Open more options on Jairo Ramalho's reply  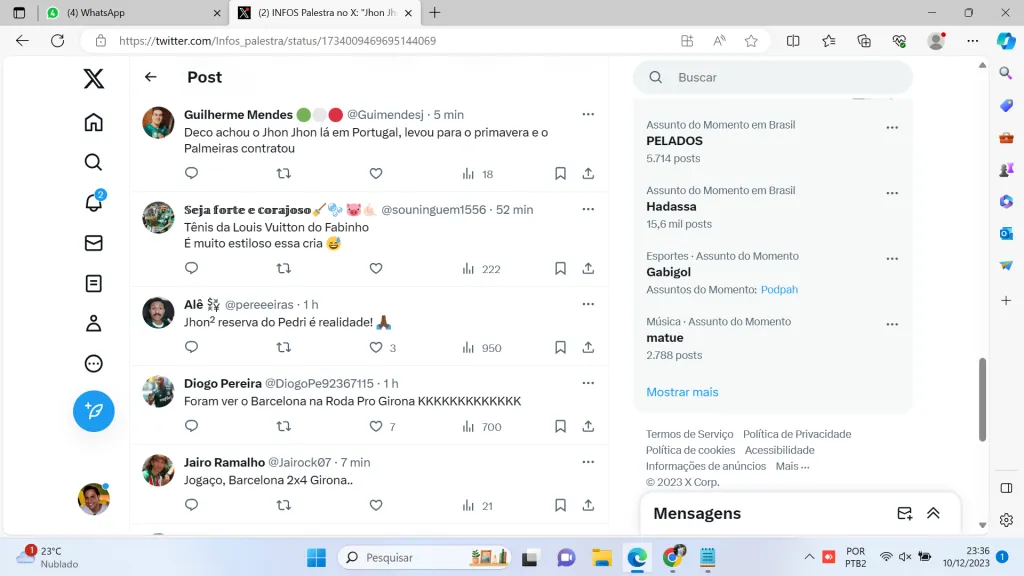point(588,462)
